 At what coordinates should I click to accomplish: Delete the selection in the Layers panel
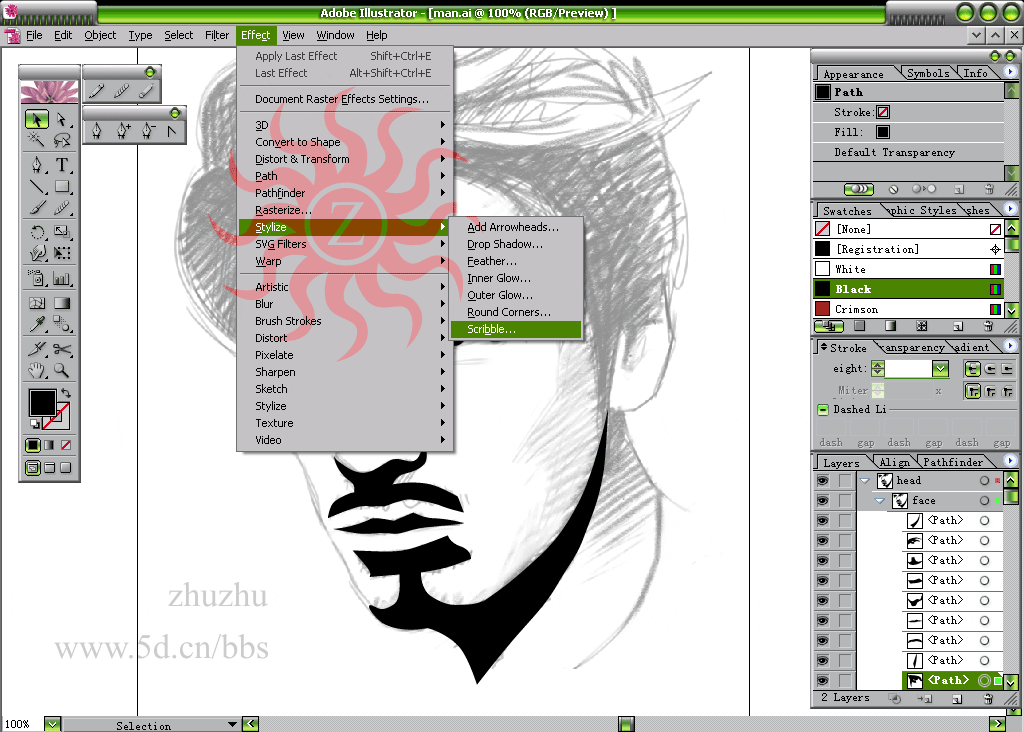coord(988,699)
